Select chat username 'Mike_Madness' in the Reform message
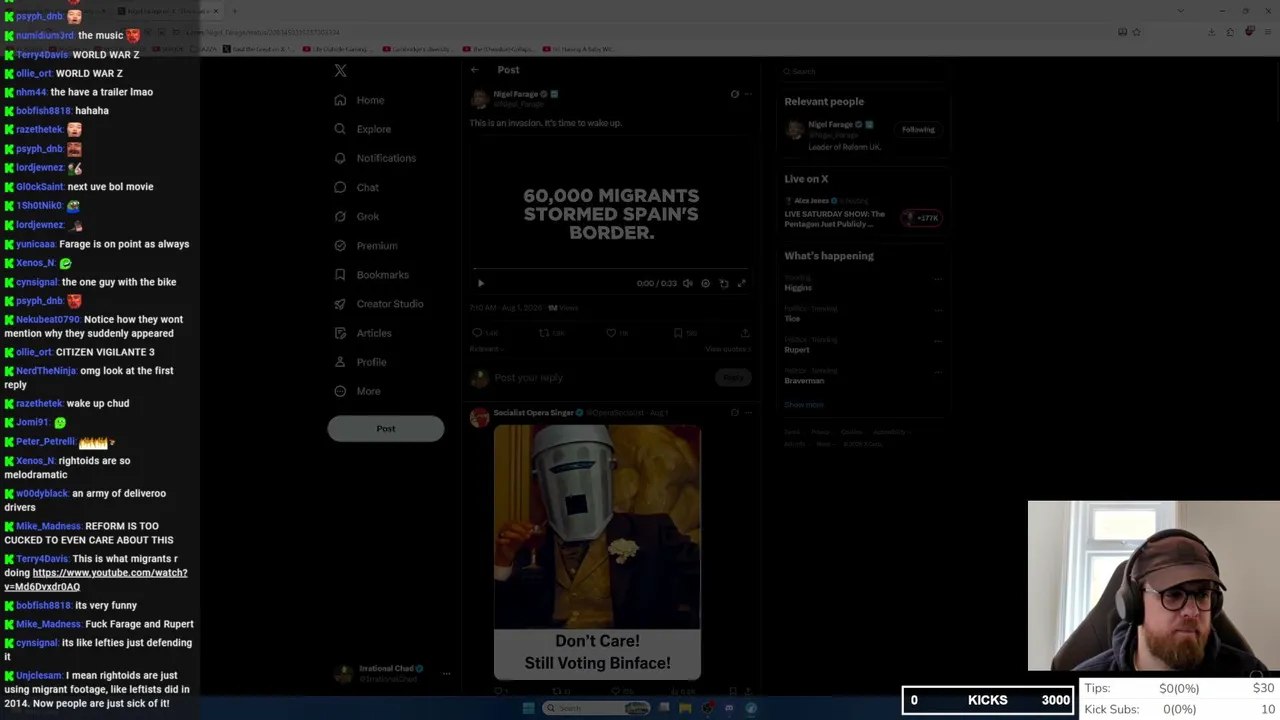Viewport: 1280px width, 720px height. (x=49, y=526)
